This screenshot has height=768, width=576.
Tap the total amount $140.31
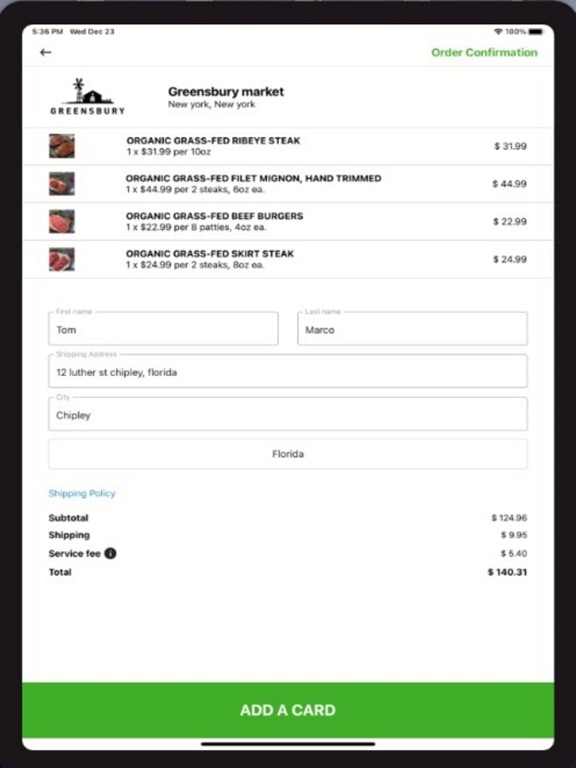507,572
